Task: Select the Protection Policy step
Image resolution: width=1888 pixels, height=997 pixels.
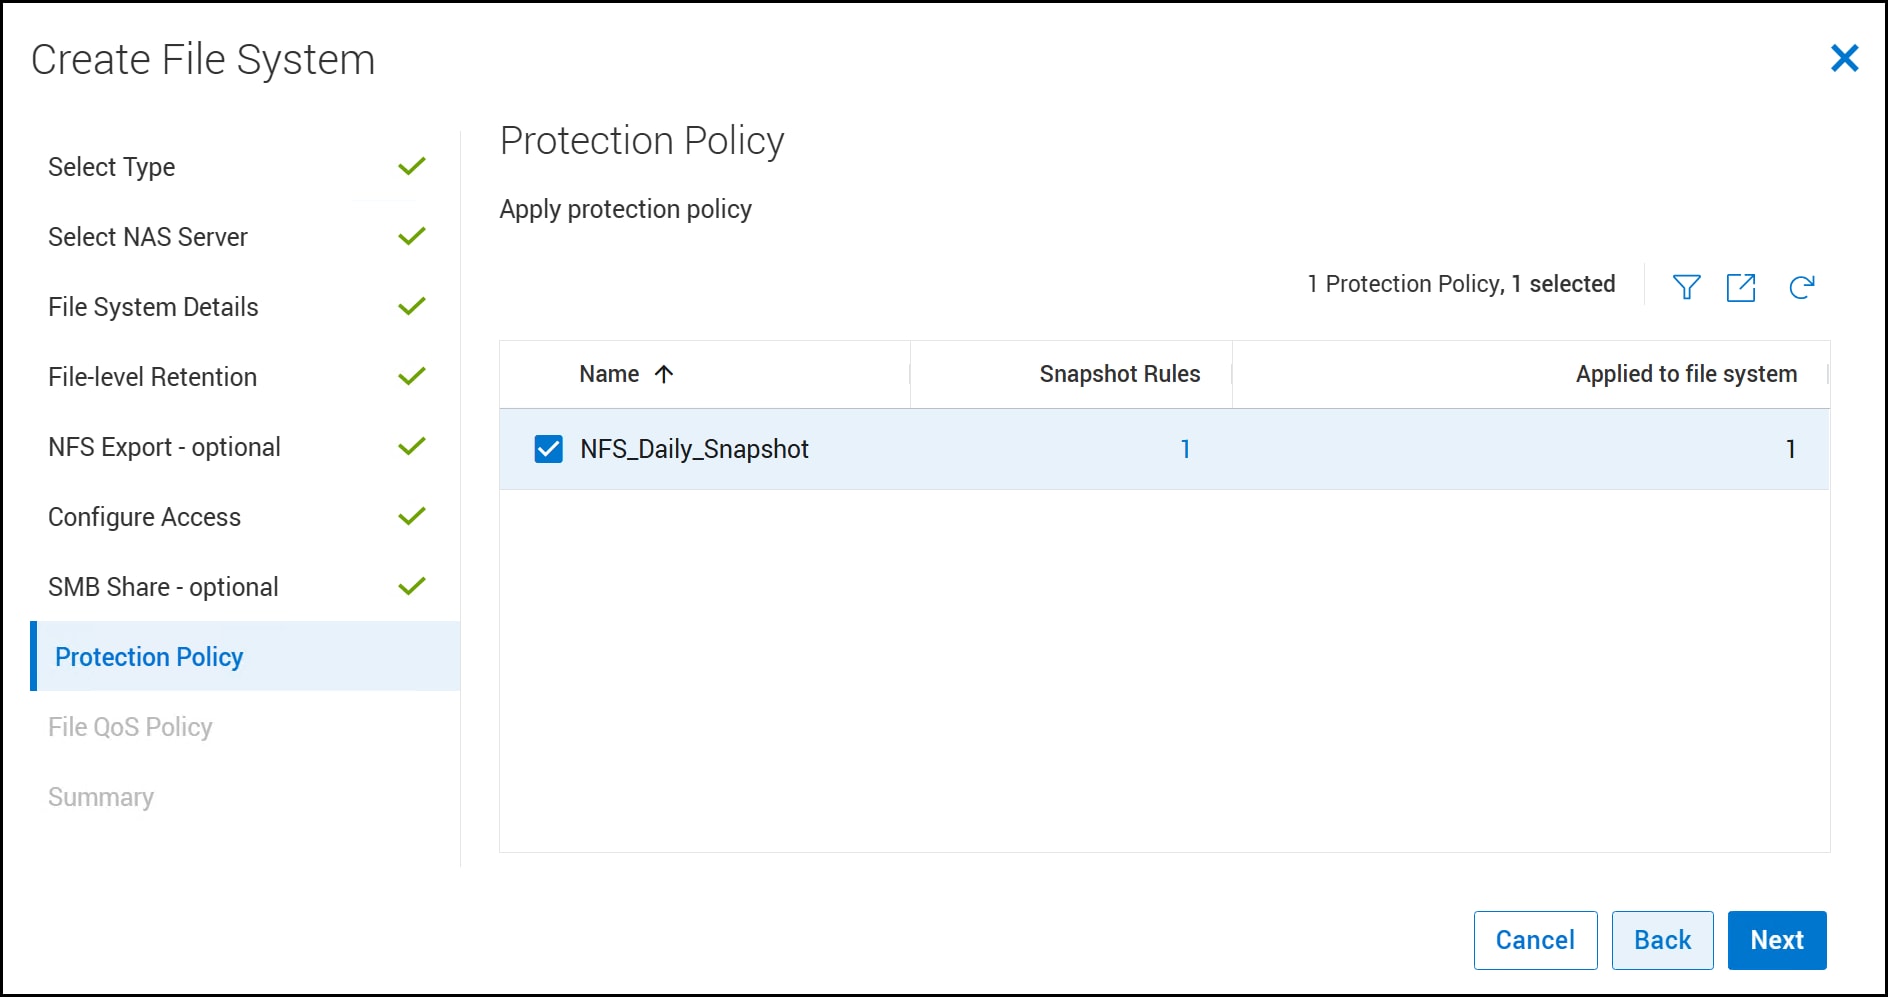Action: (246, 656)
